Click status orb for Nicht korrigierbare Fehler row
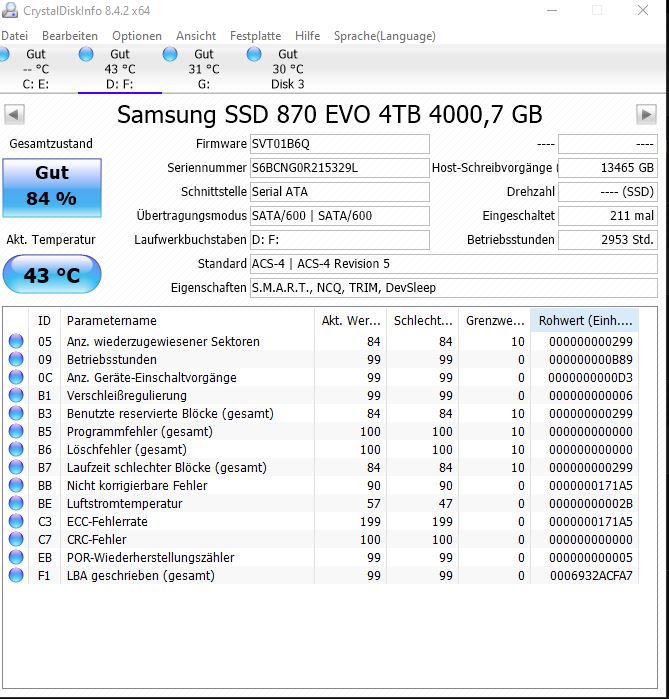 pos(16,485)
